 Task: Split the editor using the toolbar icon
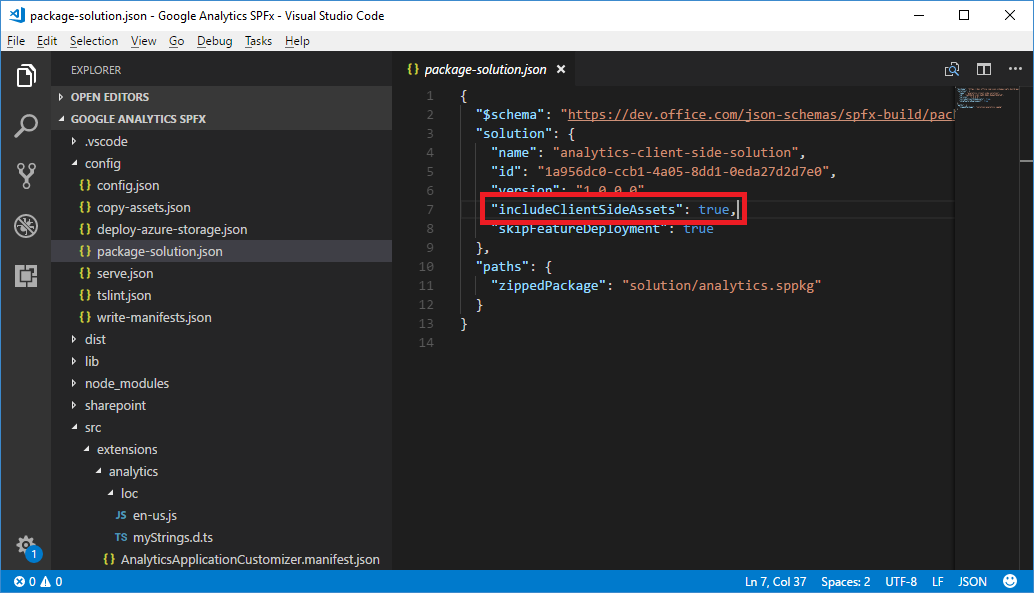[983, 69]
